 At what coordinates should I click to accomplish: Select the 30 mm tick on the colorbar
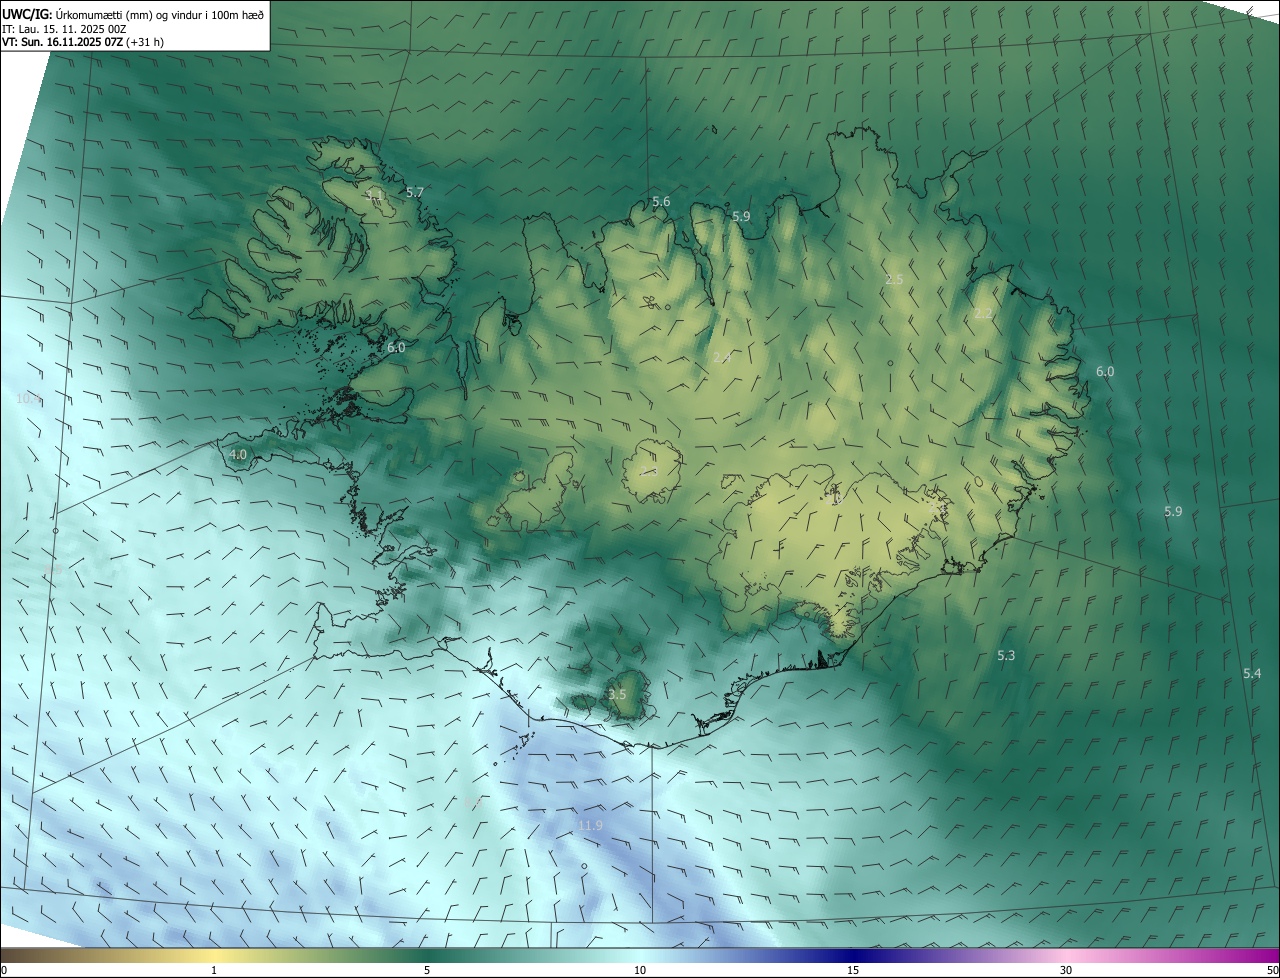click(x=1066, y=970)
